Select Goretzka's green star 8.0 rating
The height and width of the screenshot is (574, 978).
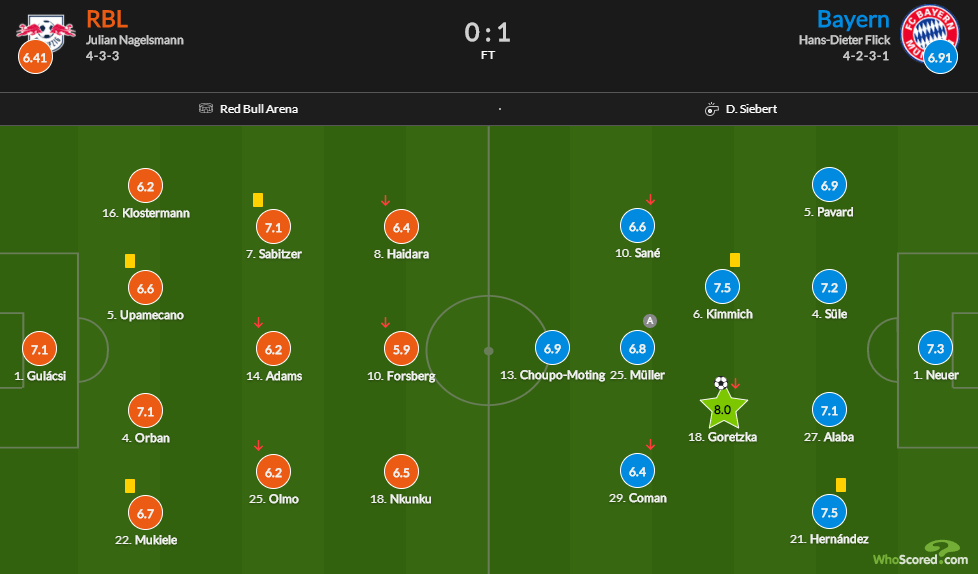pos(723,409)
